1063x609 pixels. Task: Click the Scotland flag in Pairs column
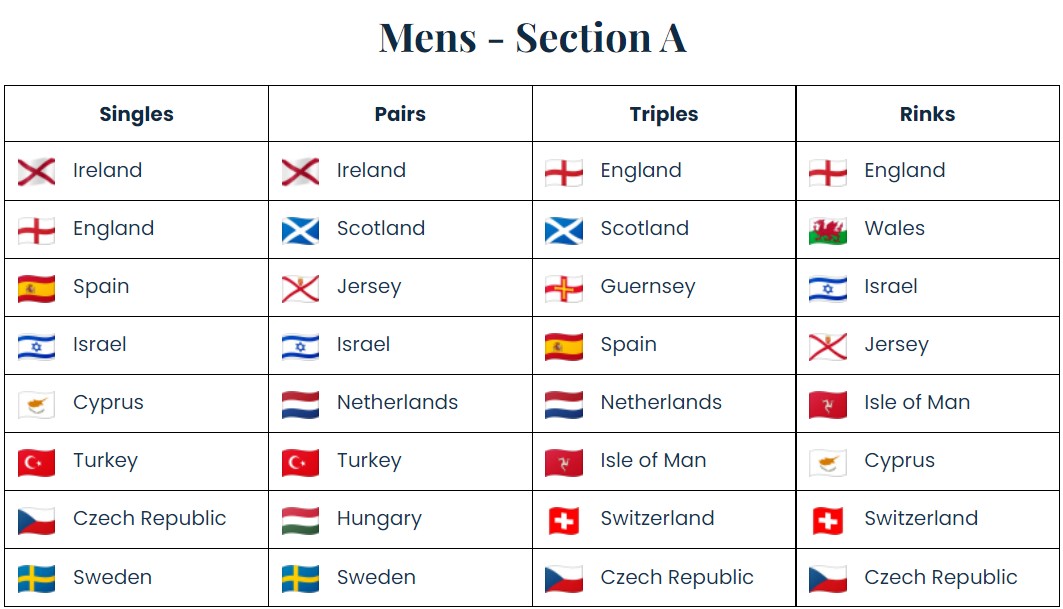(300, 231)
